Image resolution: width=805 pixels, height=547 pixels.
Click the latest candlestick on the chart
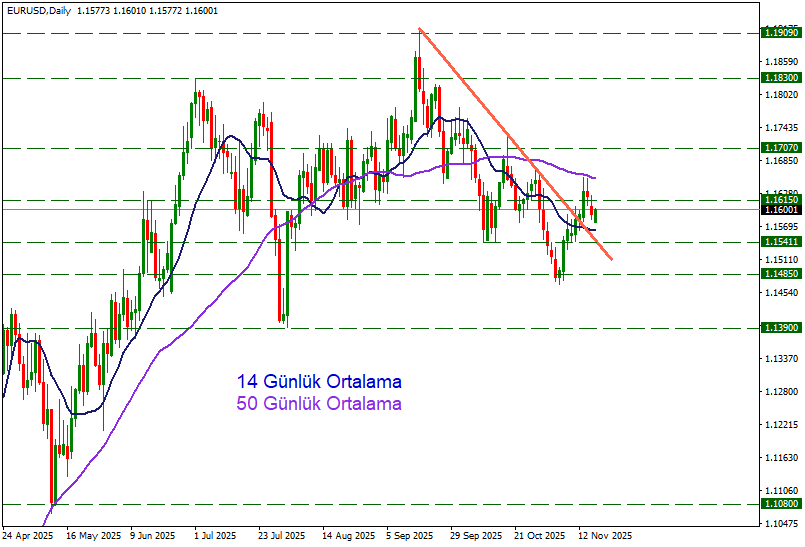(x=596, y=214)
